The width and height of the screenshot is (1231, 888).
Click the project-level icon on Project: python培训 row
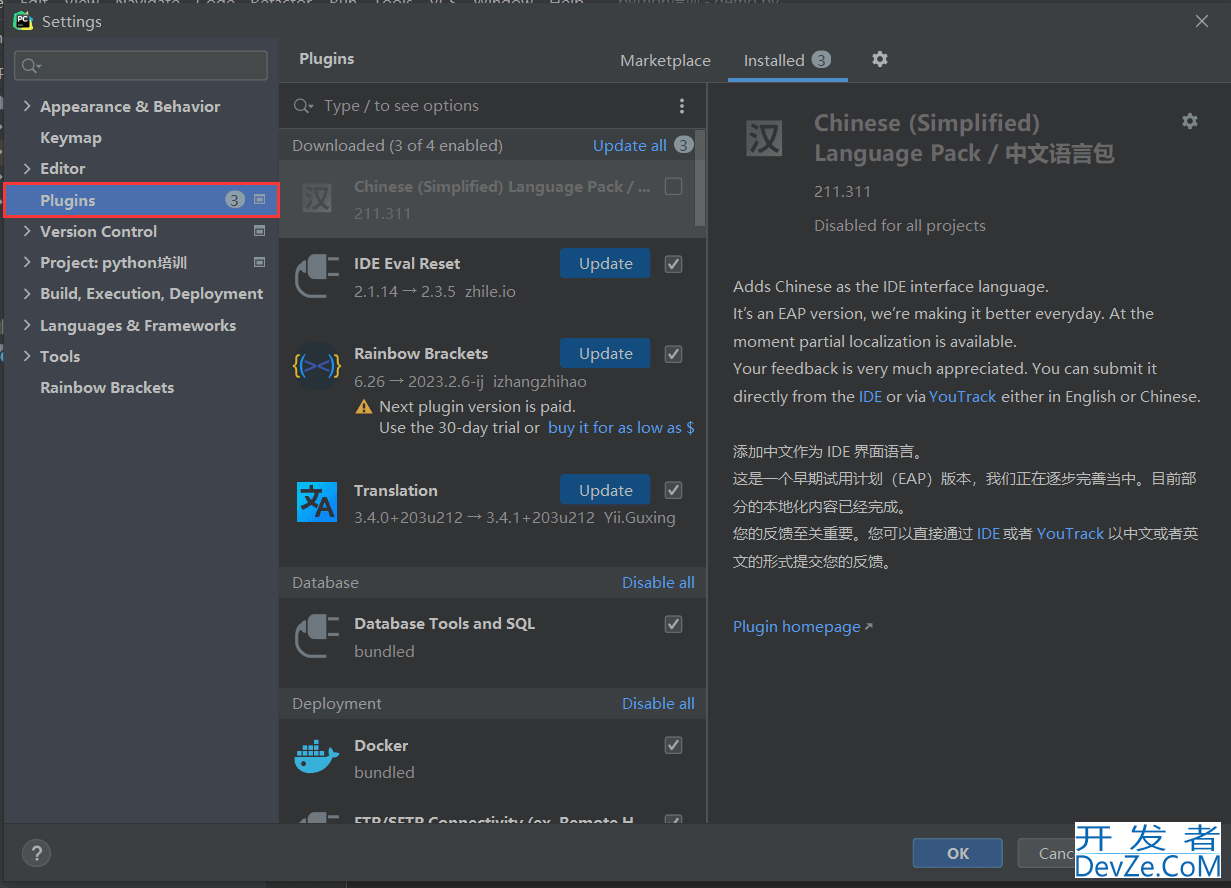coord(260,263)
